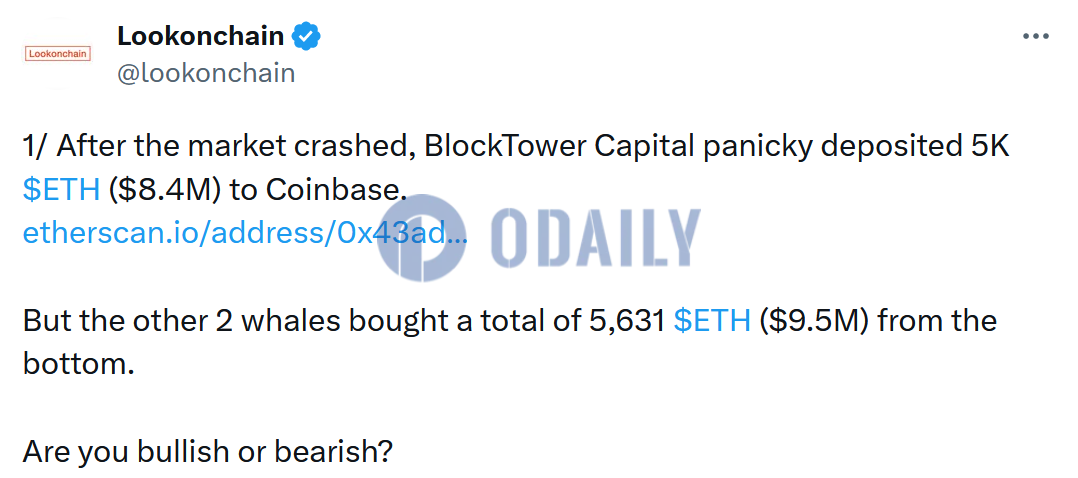The height and width of the screenshot is (478, 1078).
Task: Click the '5,631' number in the tweet
Action: 622,321
